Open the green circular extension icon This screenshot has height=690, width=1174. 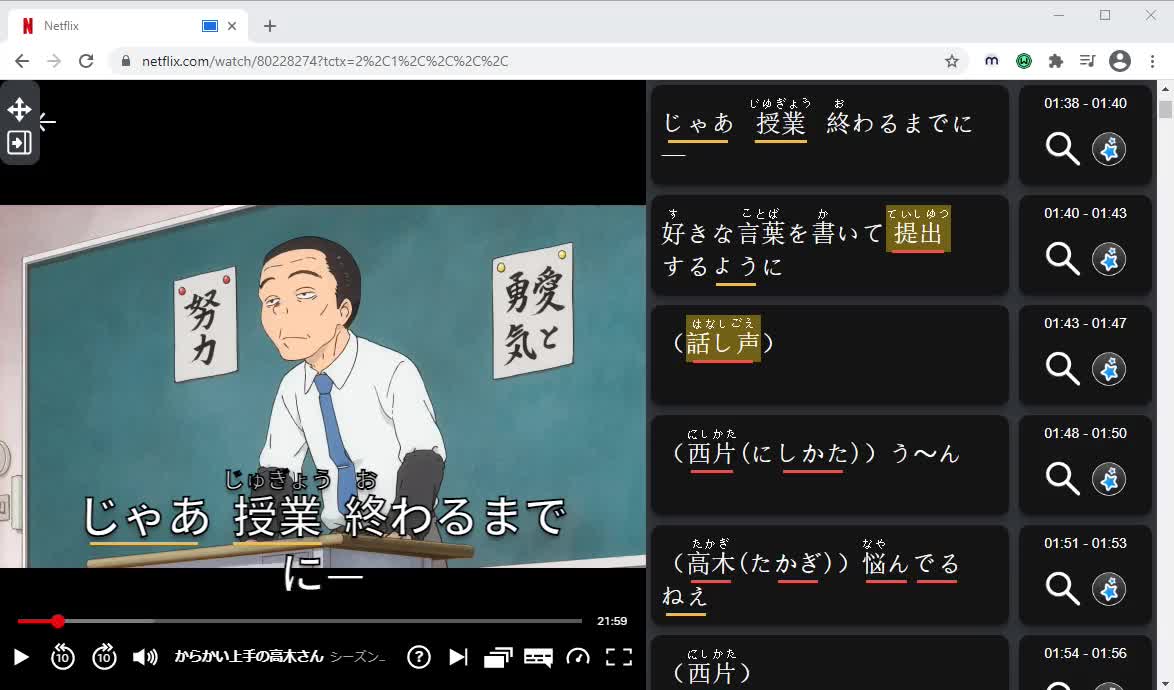[1024, 61]
